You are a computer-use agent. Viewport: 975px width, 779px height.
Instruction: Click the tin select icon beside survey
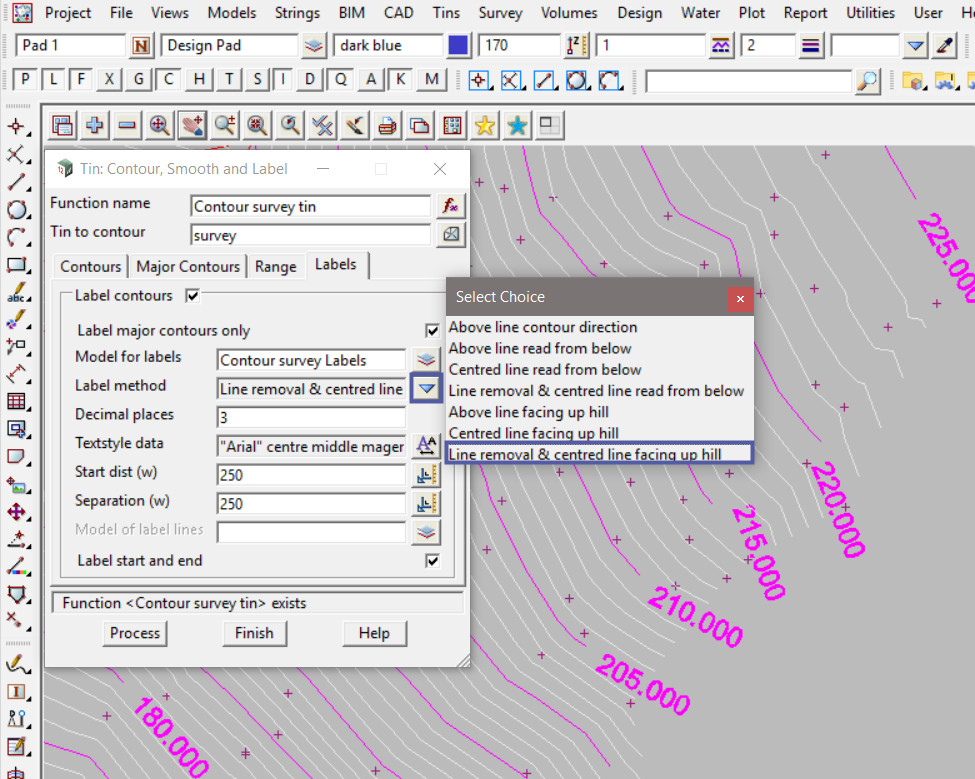[x=451, y=235]
